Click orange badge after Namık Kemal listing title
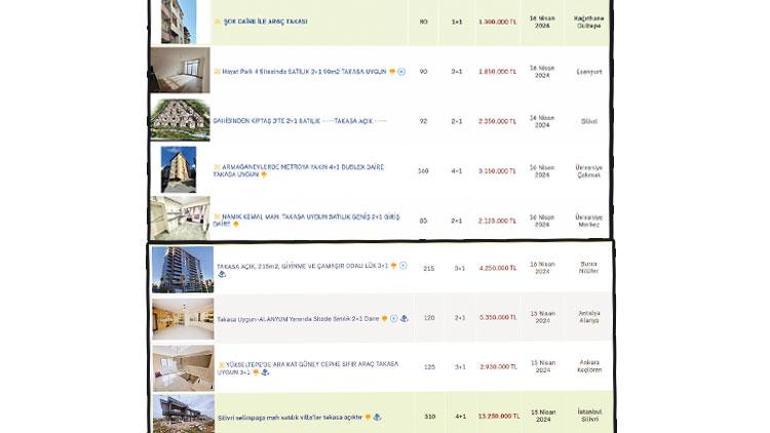The height and width of the screenshot is (433, 770). click(236, 225)
